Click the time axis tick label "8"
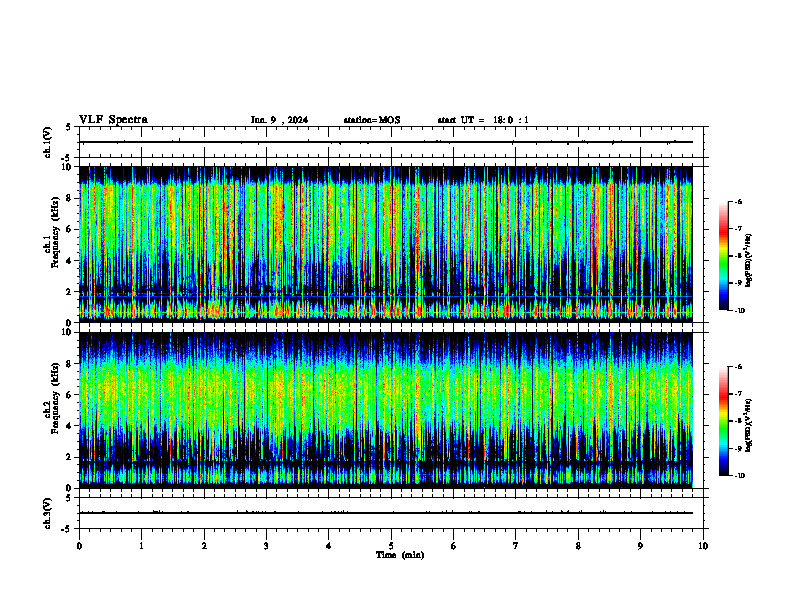792x612 pixels. [578, 546]
